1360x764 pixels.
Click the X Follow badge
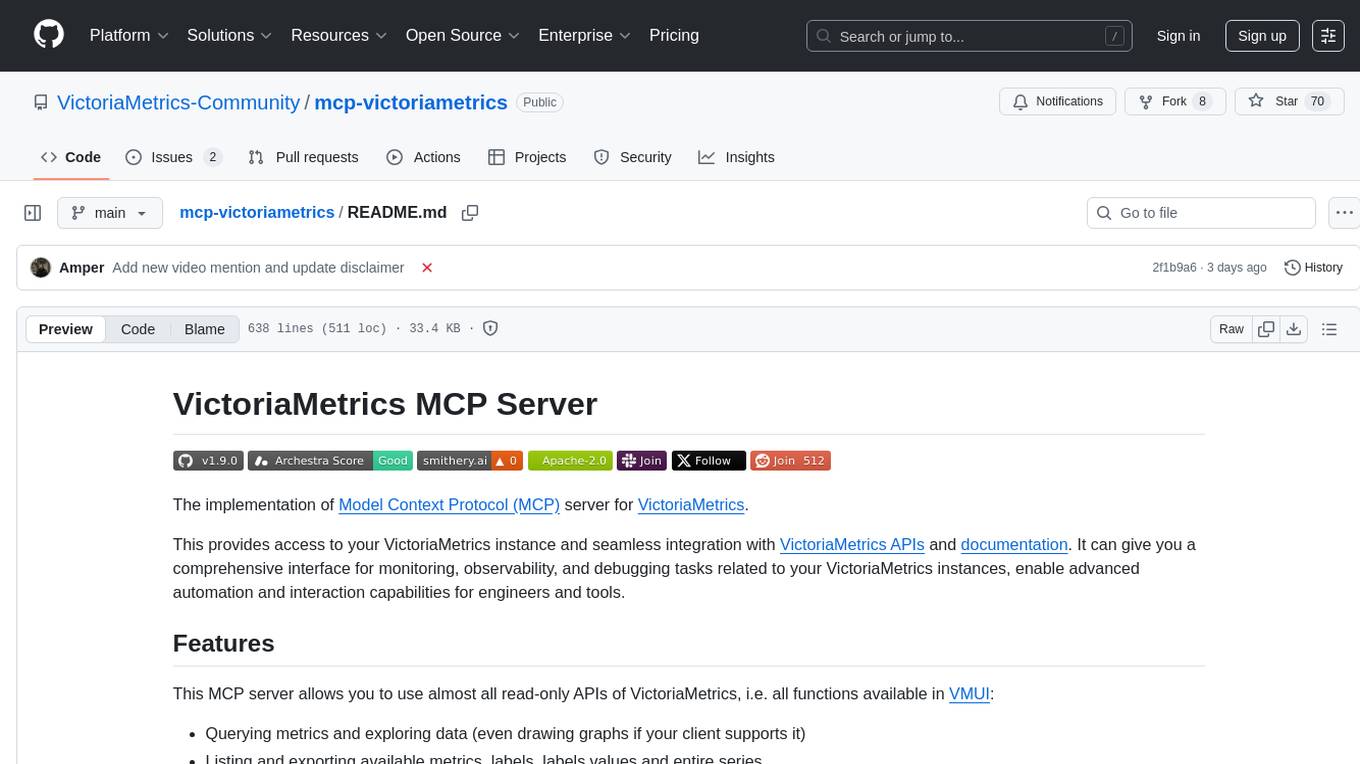pos(708,461)
